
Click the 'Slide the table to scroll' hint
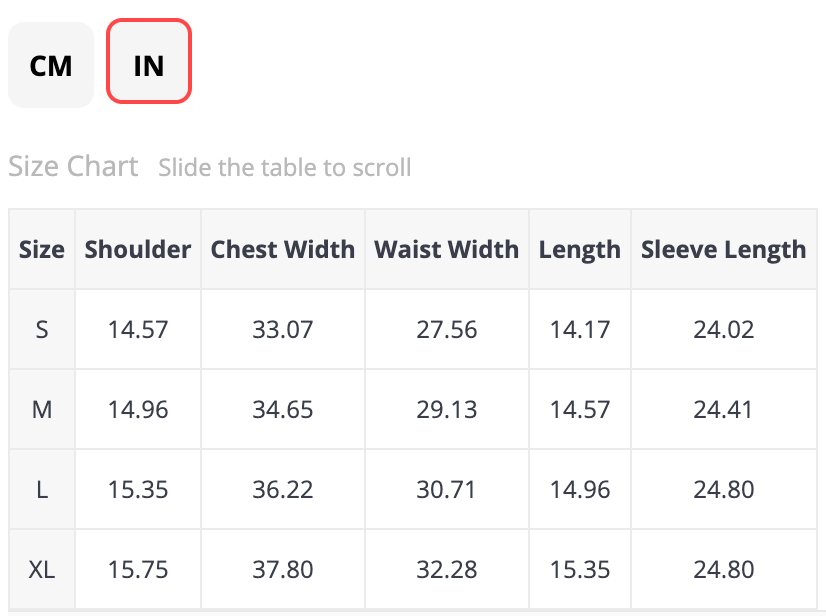[x=285, y=167]
